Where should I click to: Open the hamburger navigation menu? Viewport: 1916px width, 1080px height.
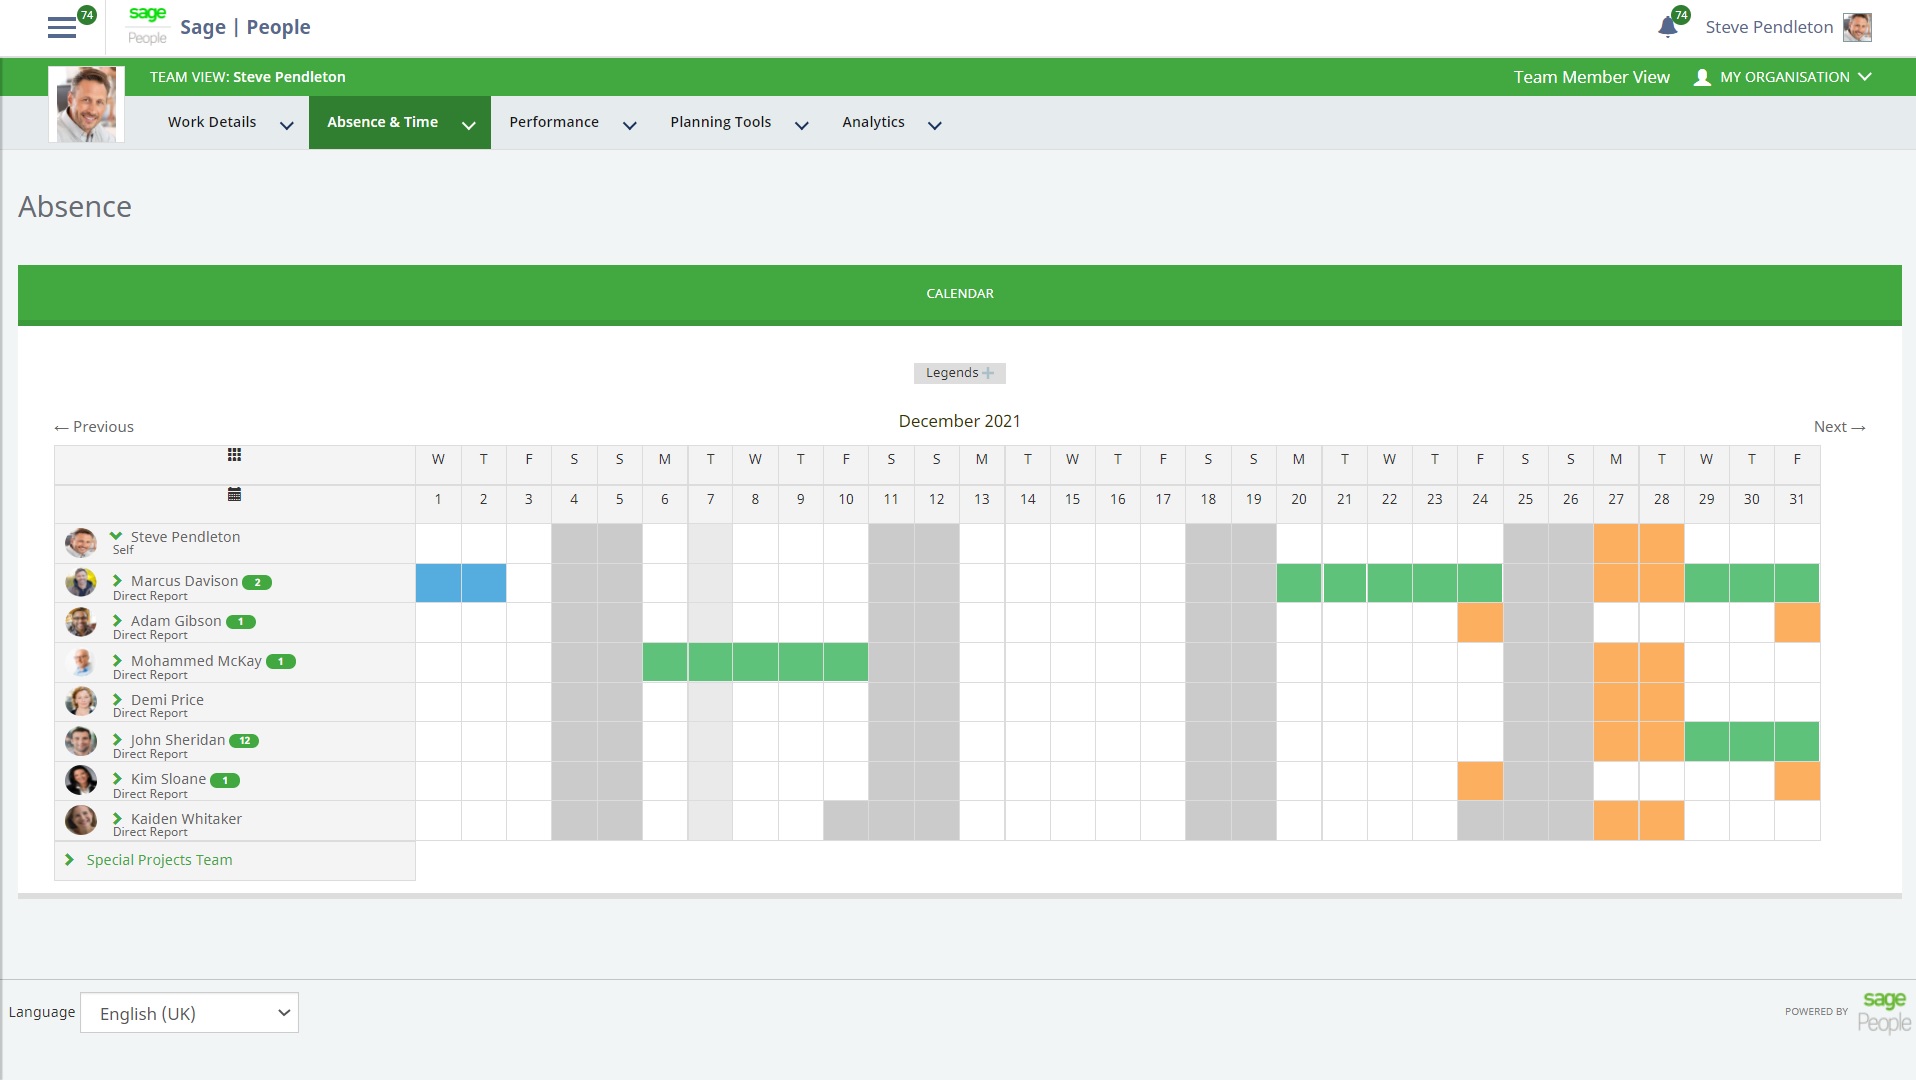tap(62, 27)
